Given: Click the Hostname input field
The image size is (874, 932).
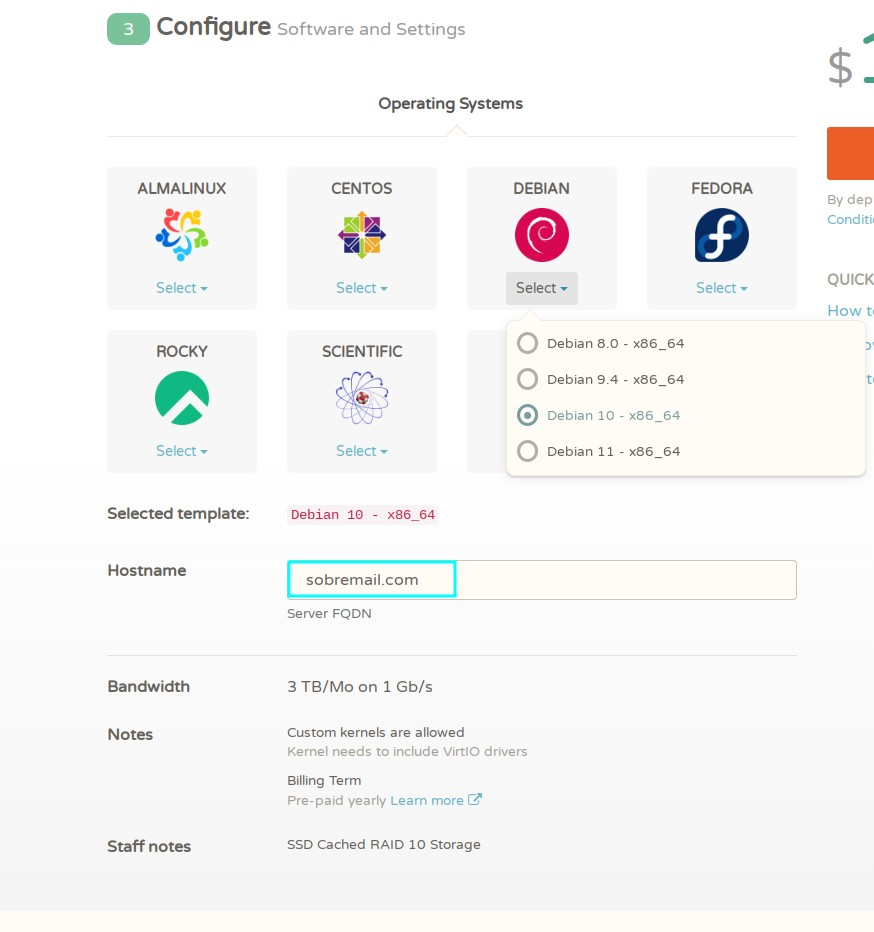Looking at the screenshot, I should pyautogui.click(x=542, y=580).
